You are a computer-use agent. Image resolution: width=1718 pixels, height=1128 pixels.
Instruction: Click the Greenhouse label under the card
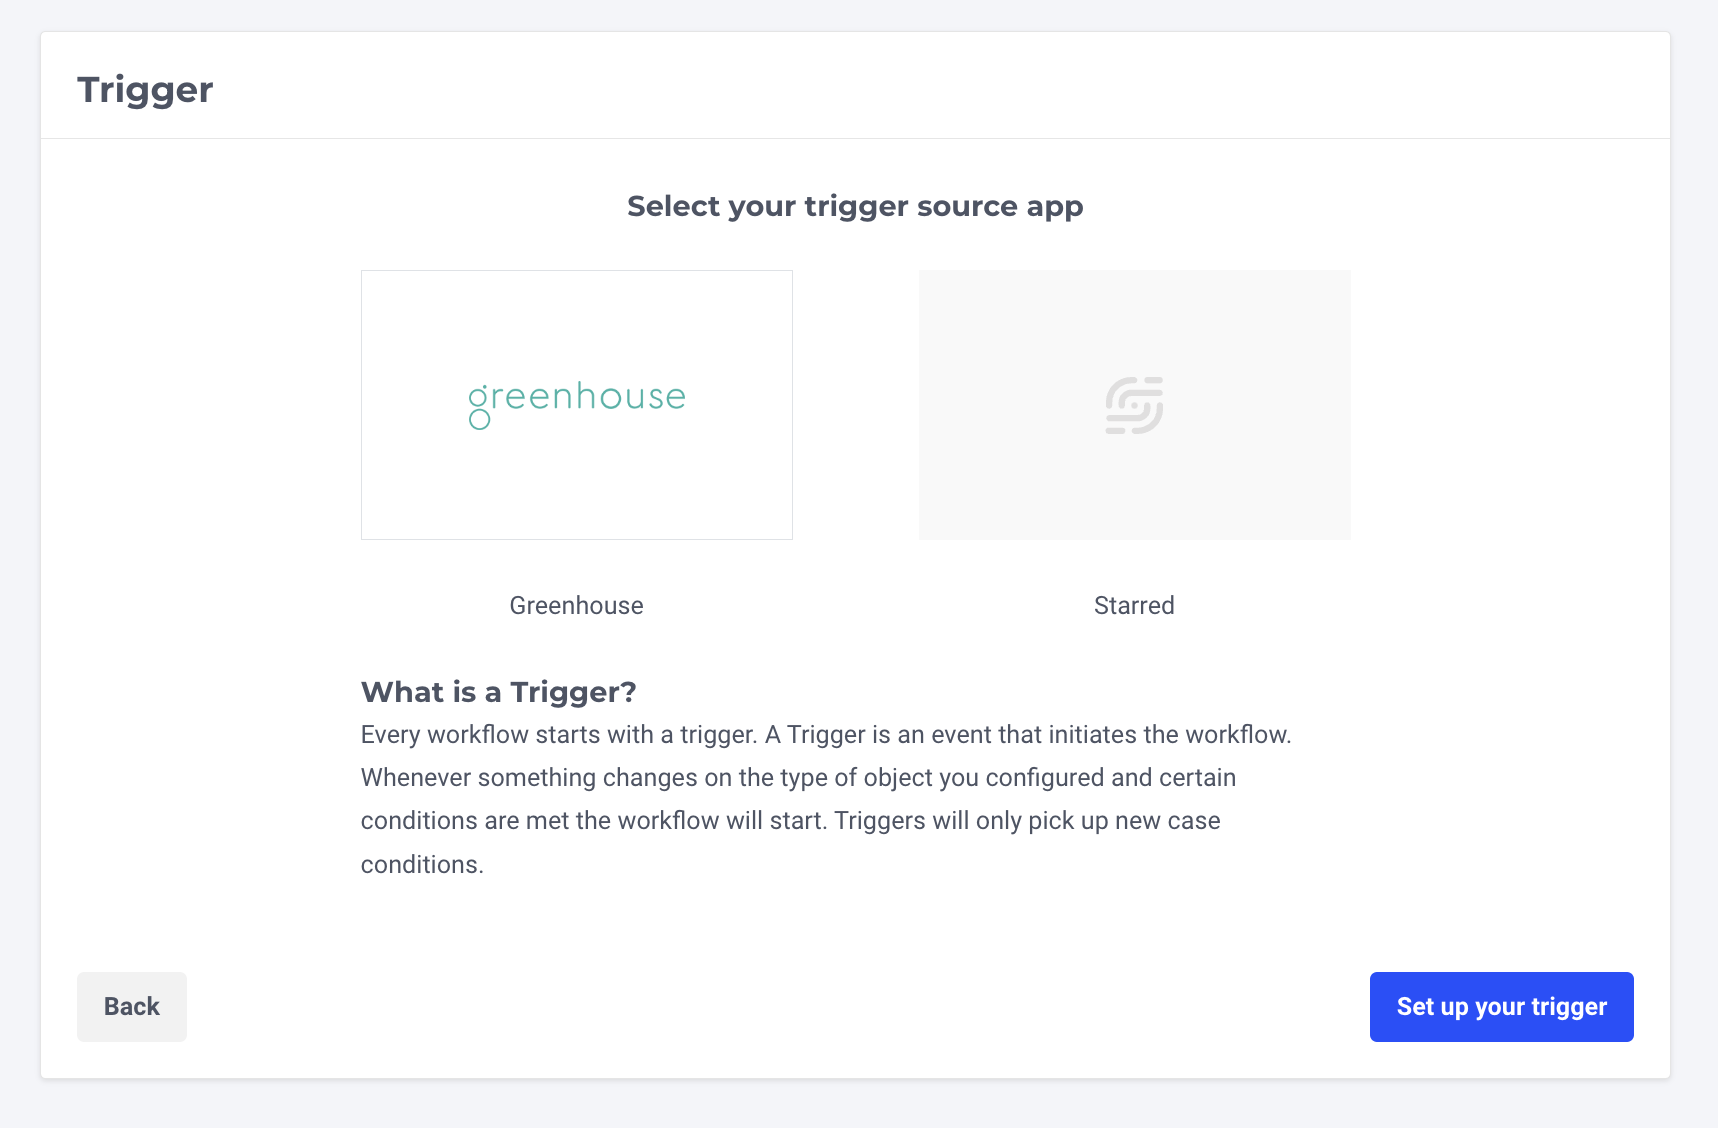577,606
